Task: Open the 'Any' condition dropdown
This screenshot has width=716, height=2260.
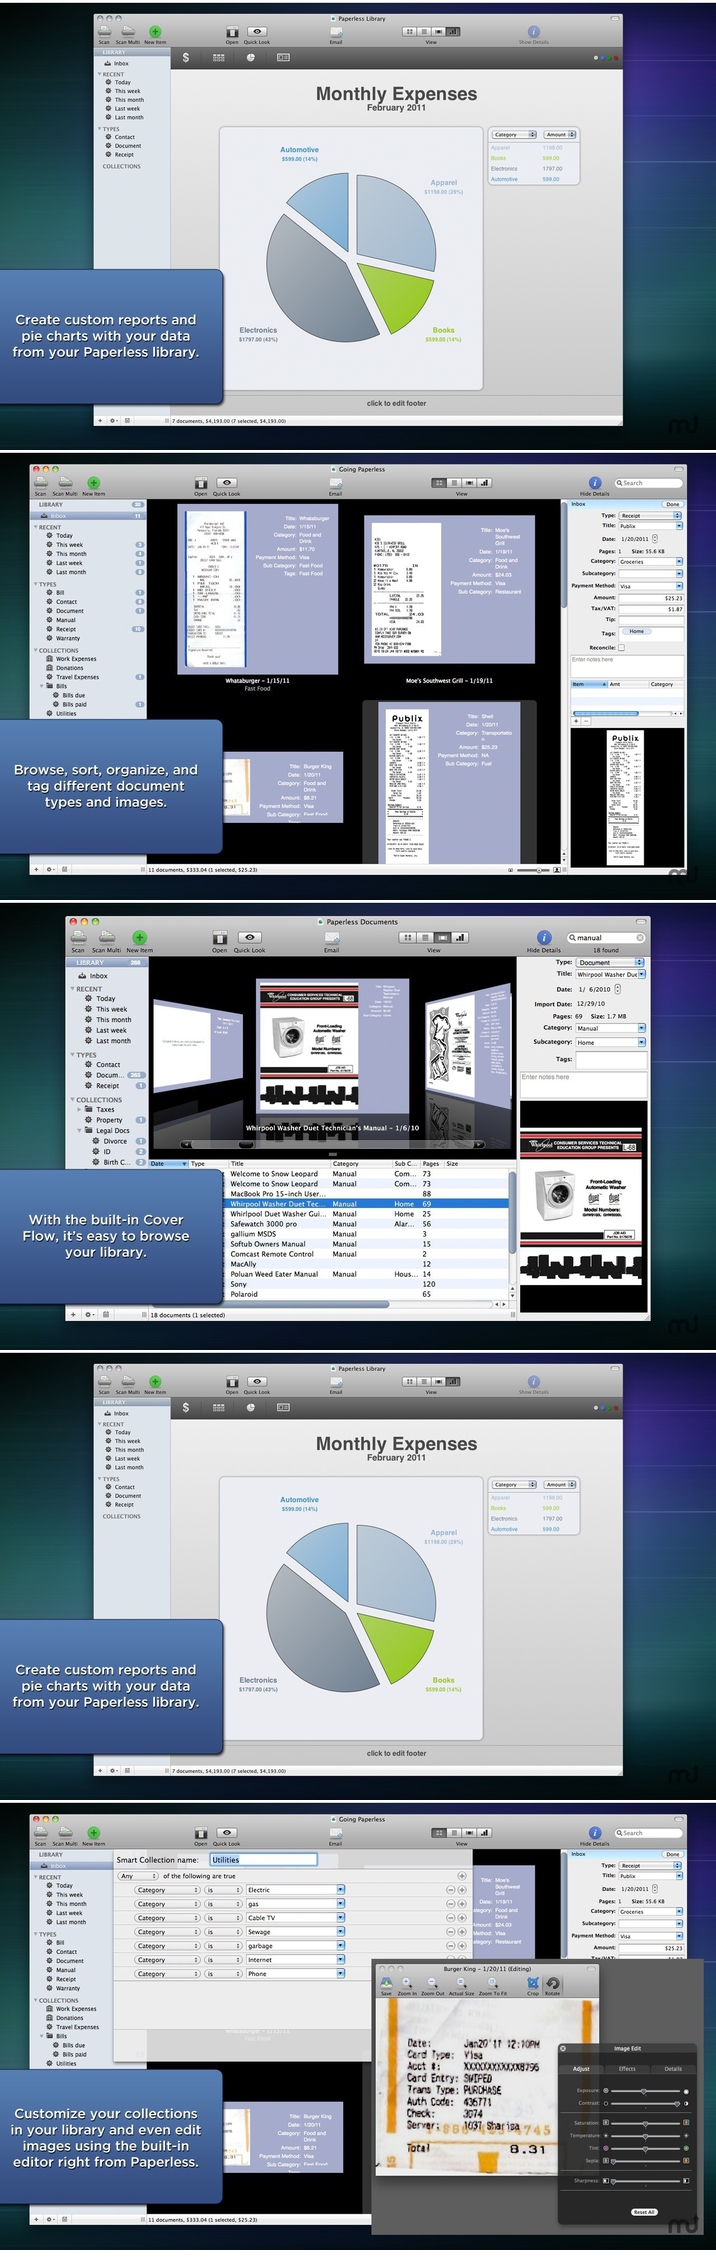Action: pos(139,1876)
